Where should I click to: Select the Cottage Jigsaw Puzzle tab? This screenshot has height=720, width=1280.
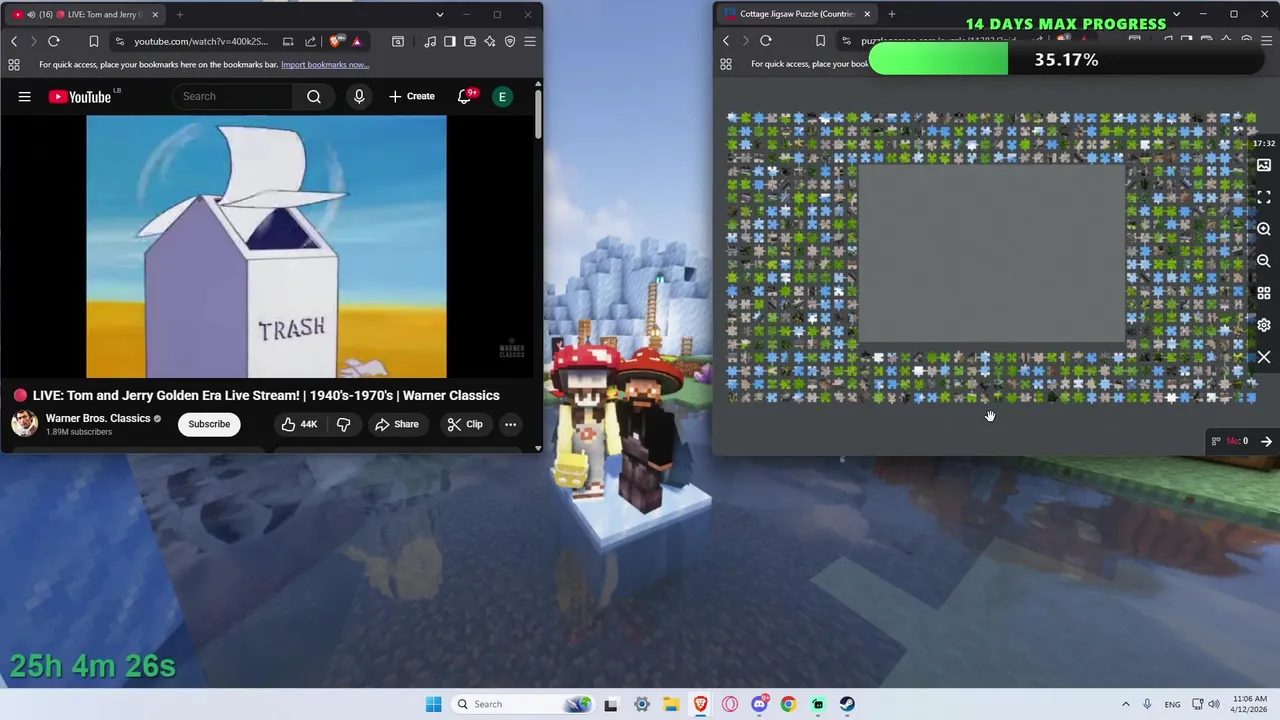(797, 14)
